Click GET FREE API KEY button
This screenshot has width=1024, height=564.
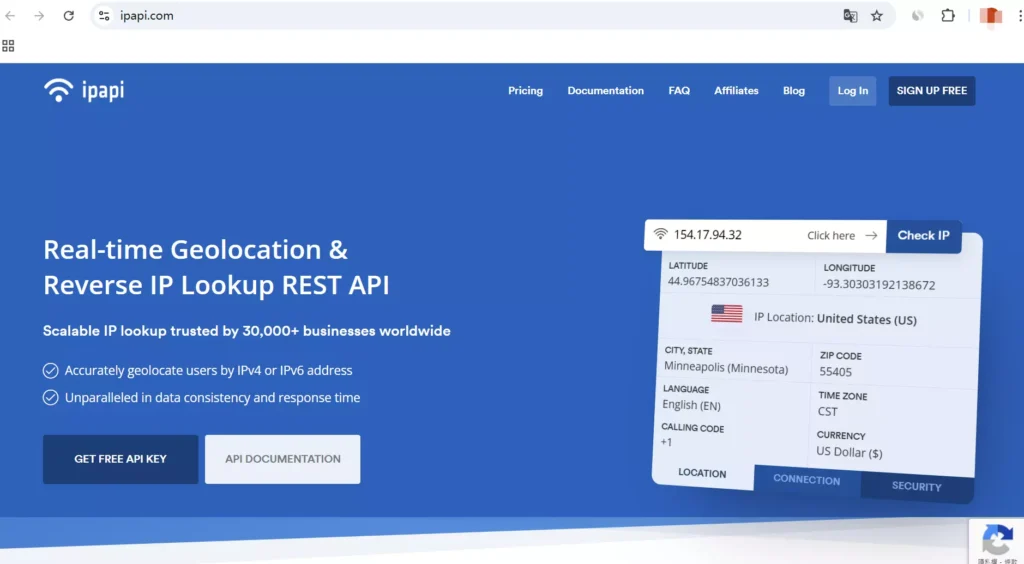tap(120, 459)
